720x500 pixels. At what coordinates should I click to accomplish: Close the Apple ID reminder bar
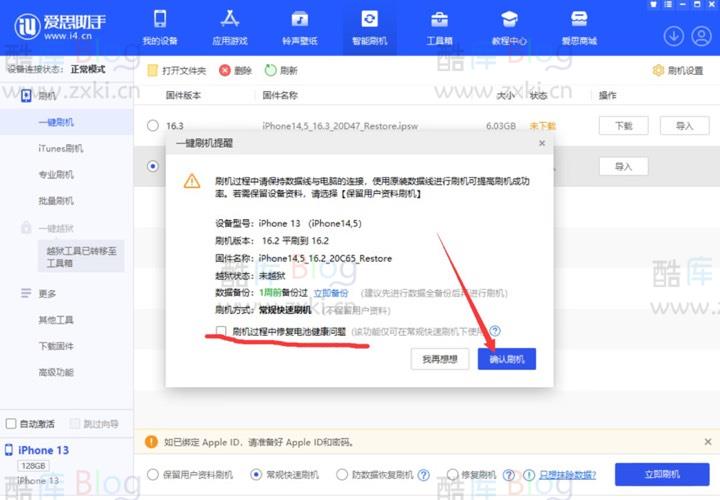708,442
